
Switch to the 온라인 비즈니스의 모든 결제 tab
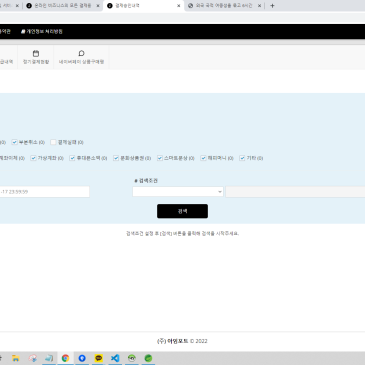63,6
